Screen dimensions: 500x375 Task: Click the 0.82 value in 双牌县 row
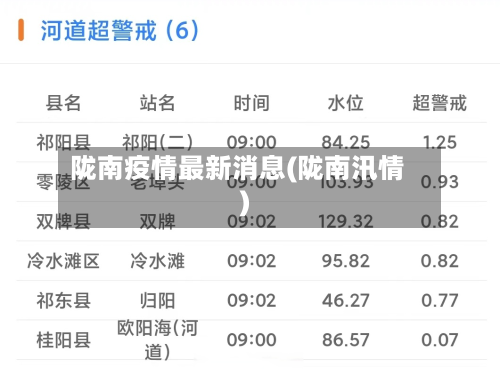click(439, 222)
